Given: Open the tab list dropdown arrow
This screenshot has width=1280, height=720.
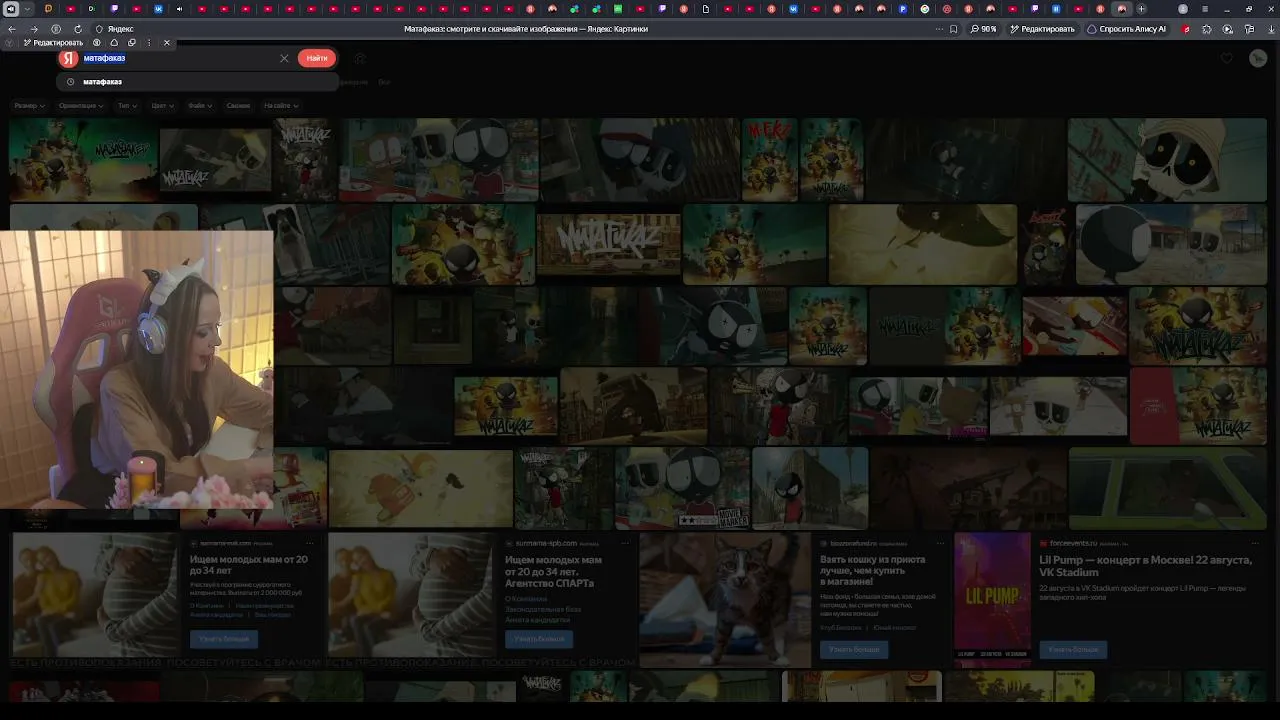Looking at the screenshot, I should click(27, 9).
